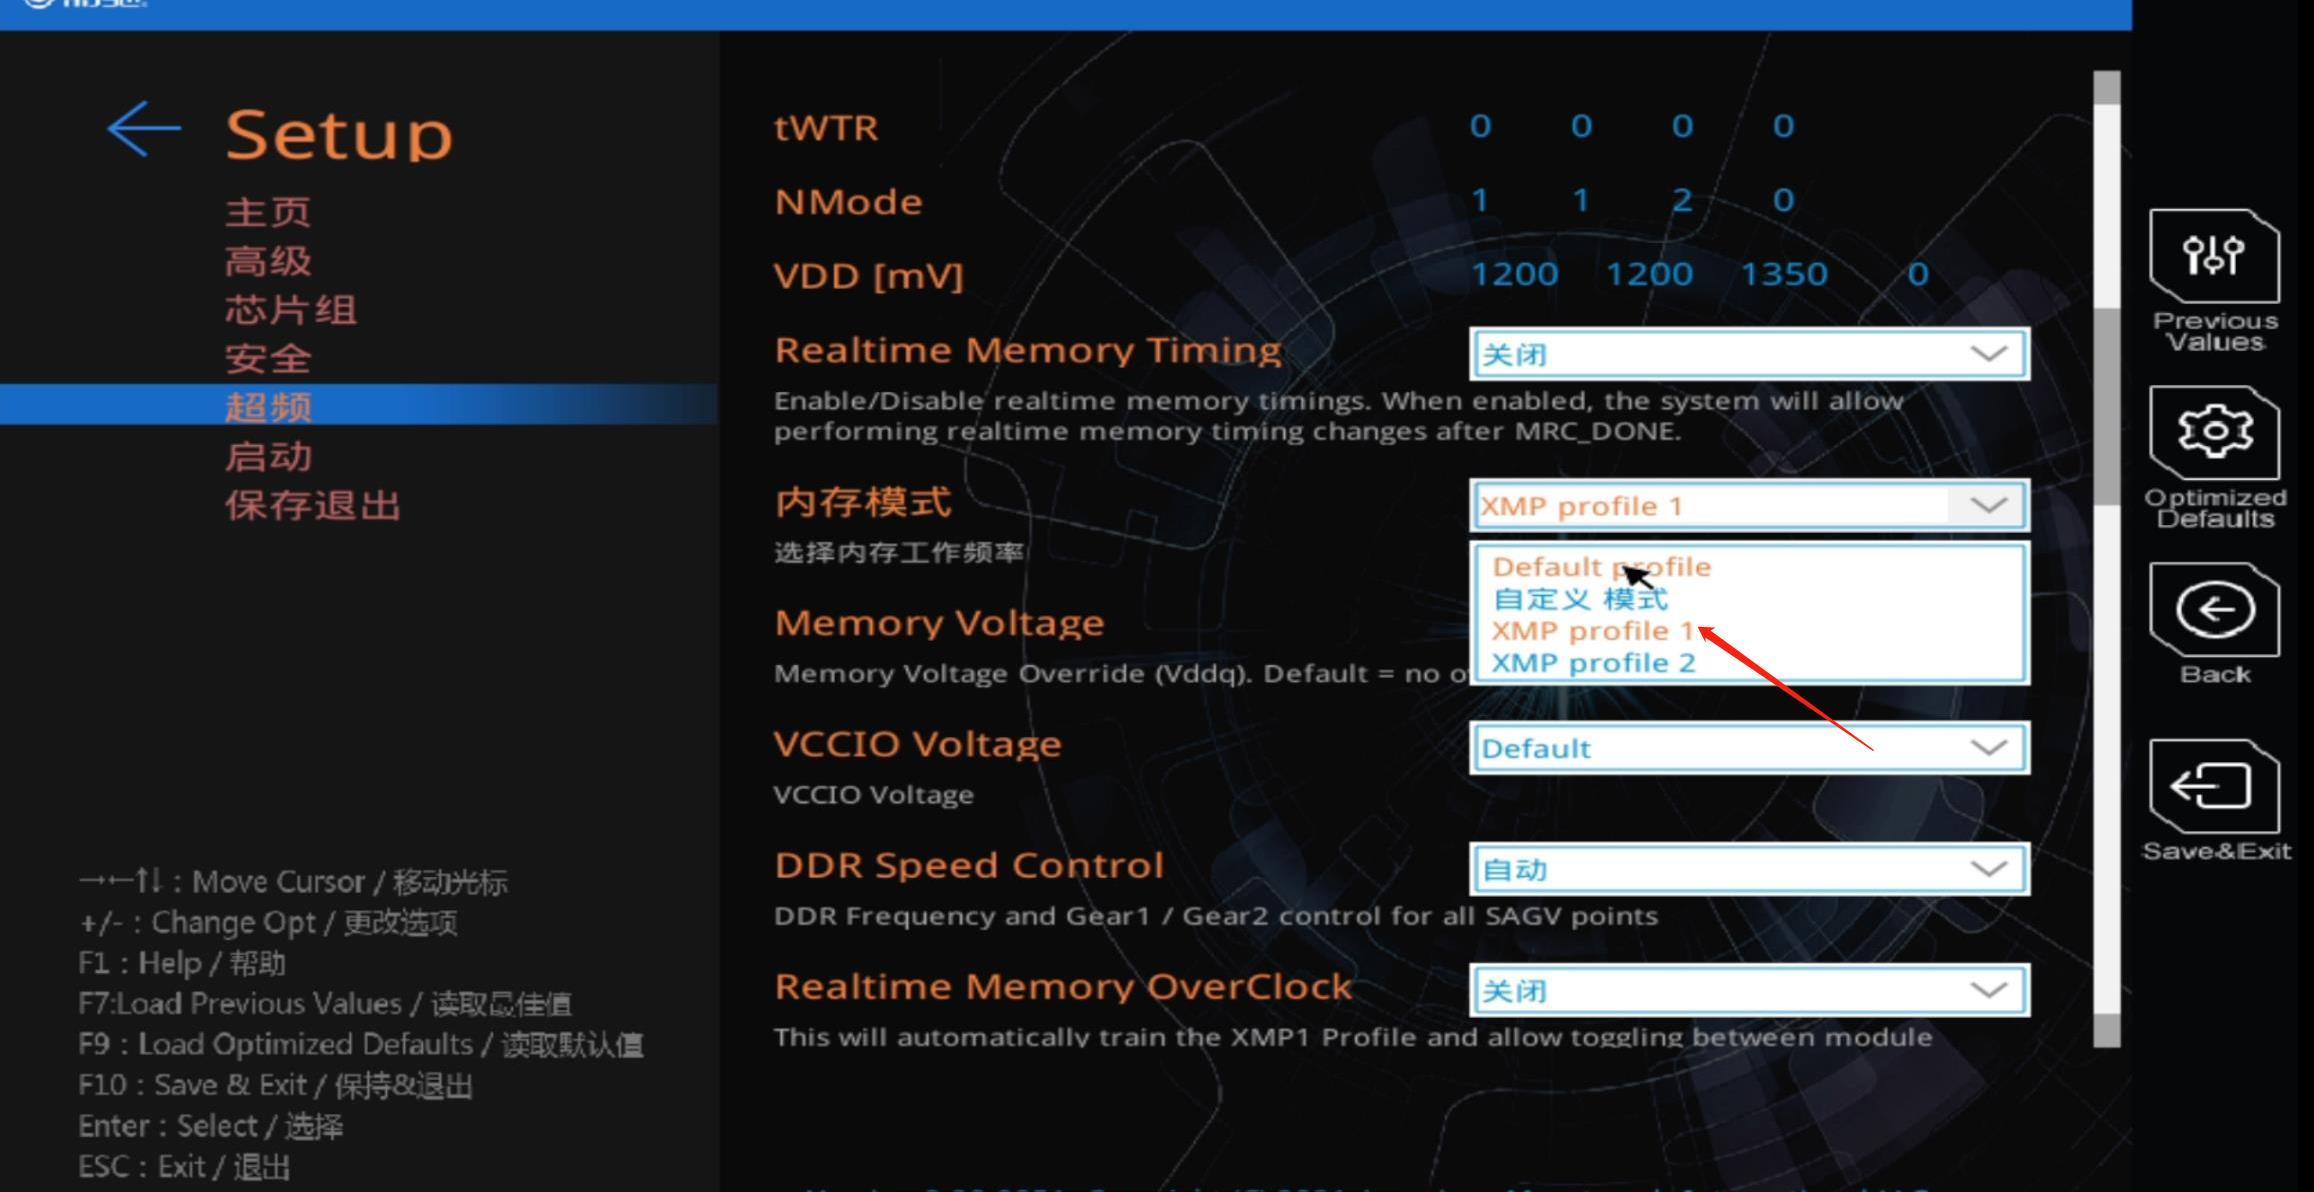Select XMP profile 2 from the list
The image size is (2314, 1192).
(x=1592, y=661)
